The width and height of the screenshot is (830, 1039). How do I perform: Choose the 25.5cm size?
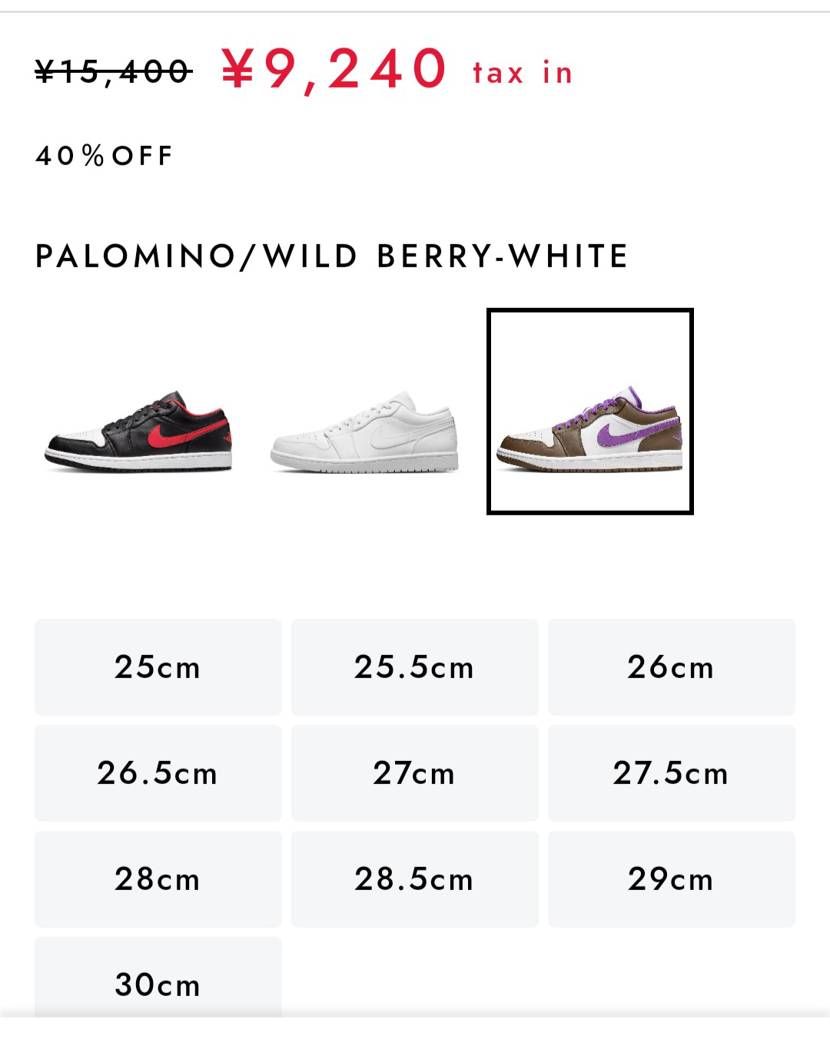(x=415, y=667)
